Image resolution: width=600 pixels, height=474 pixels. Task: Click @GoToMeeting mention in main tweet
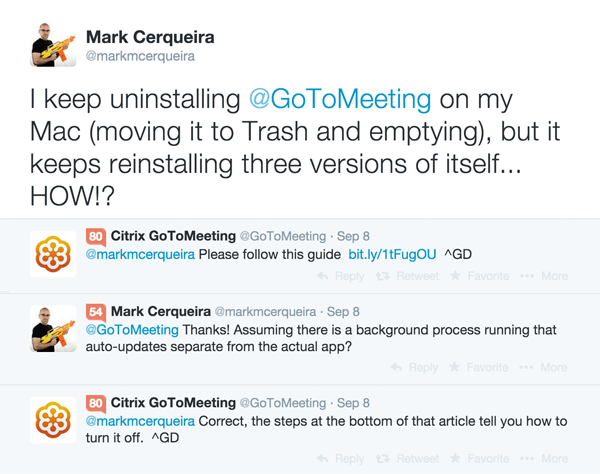(x=340, y=99)
